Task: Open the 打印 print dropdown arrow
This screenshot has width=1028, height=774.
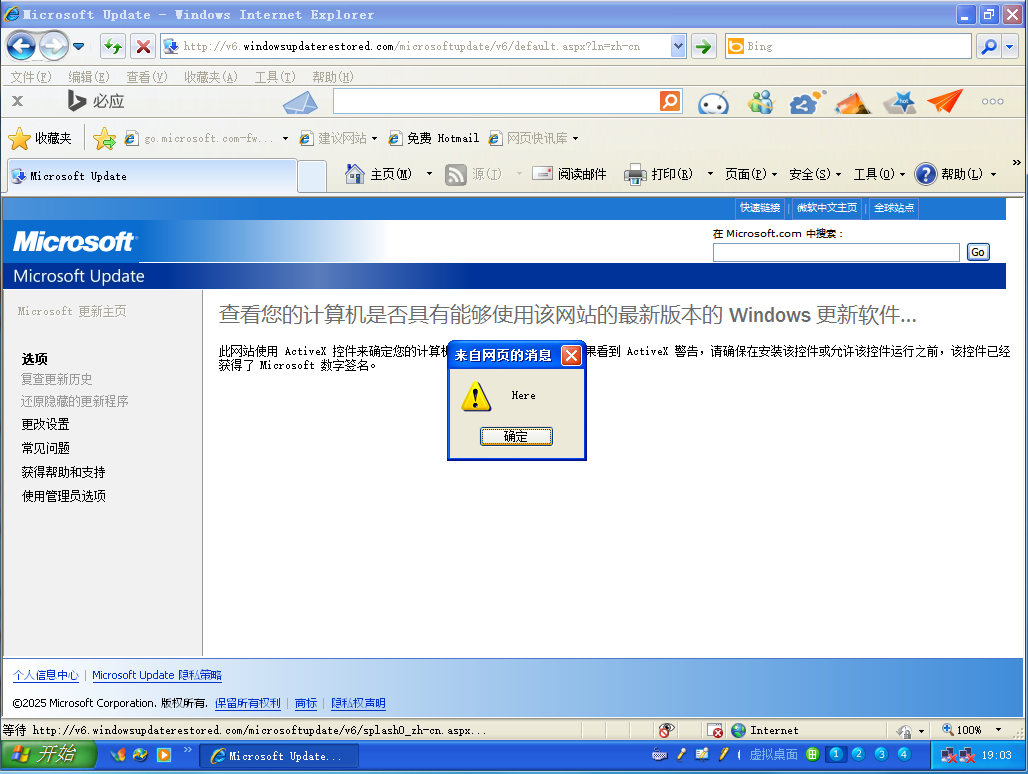Action: point(710,174)
